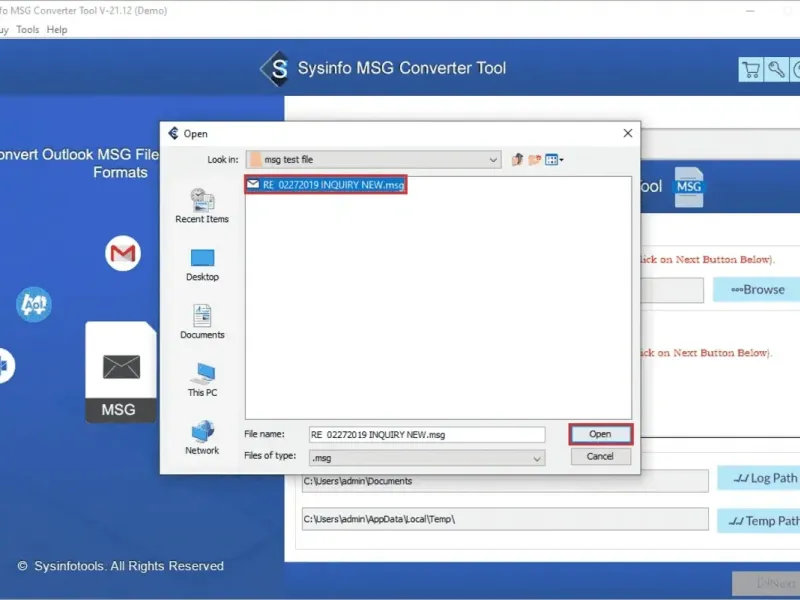Browse the Network location
800x600 pixels.
pyautogui.click(x=202, y=438)
